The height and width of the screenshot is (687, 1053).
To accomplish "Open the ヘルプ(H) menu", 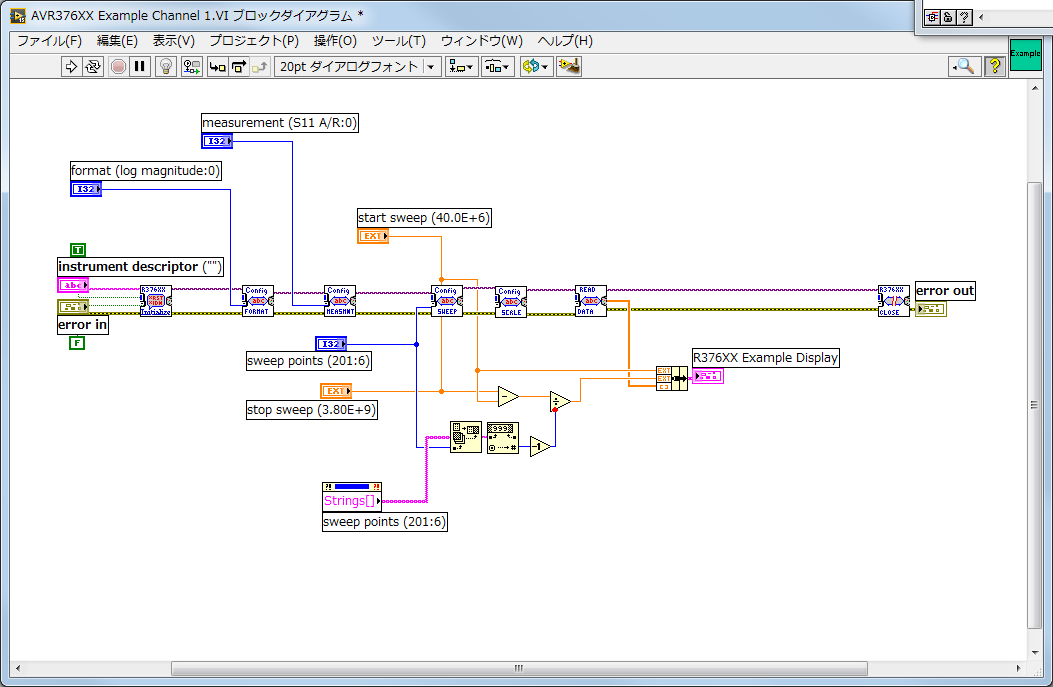I will coord(565,41).
